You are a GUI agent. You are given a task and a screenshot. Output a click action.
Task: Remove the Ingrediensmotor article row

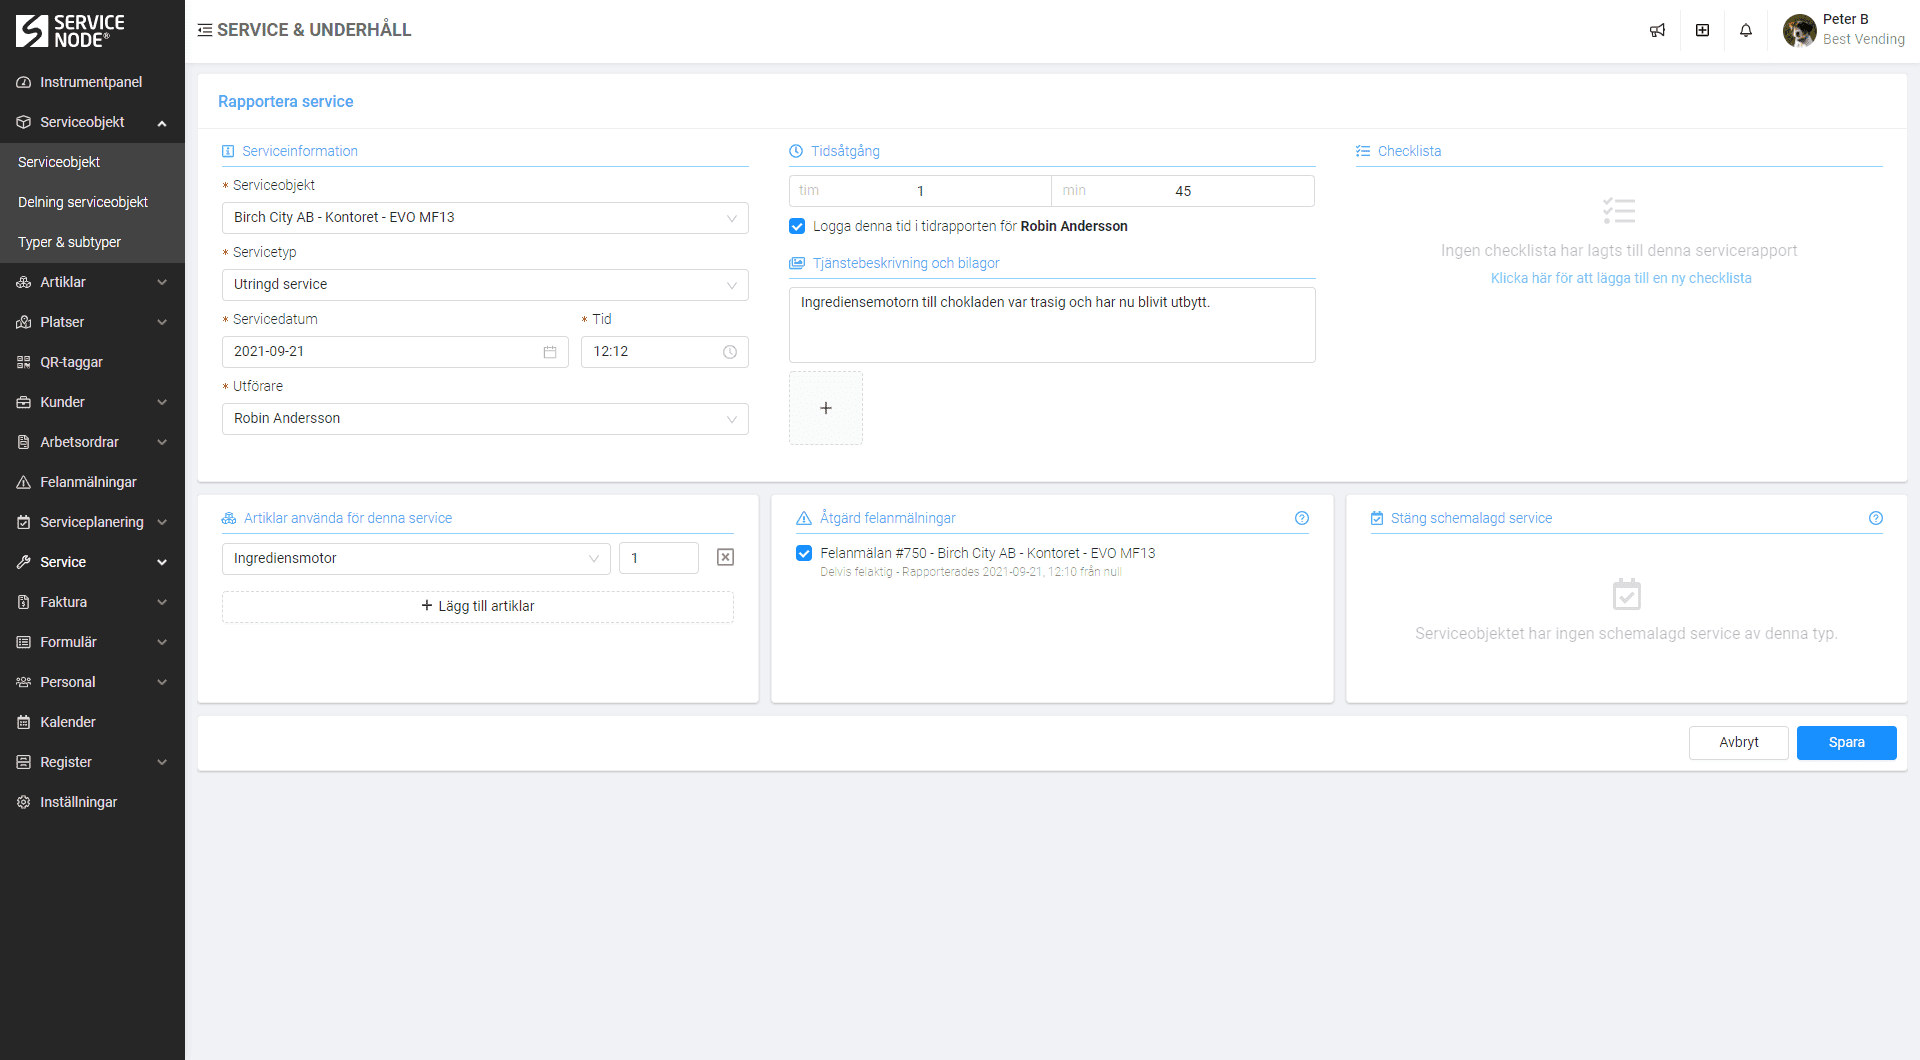point(725,558)
